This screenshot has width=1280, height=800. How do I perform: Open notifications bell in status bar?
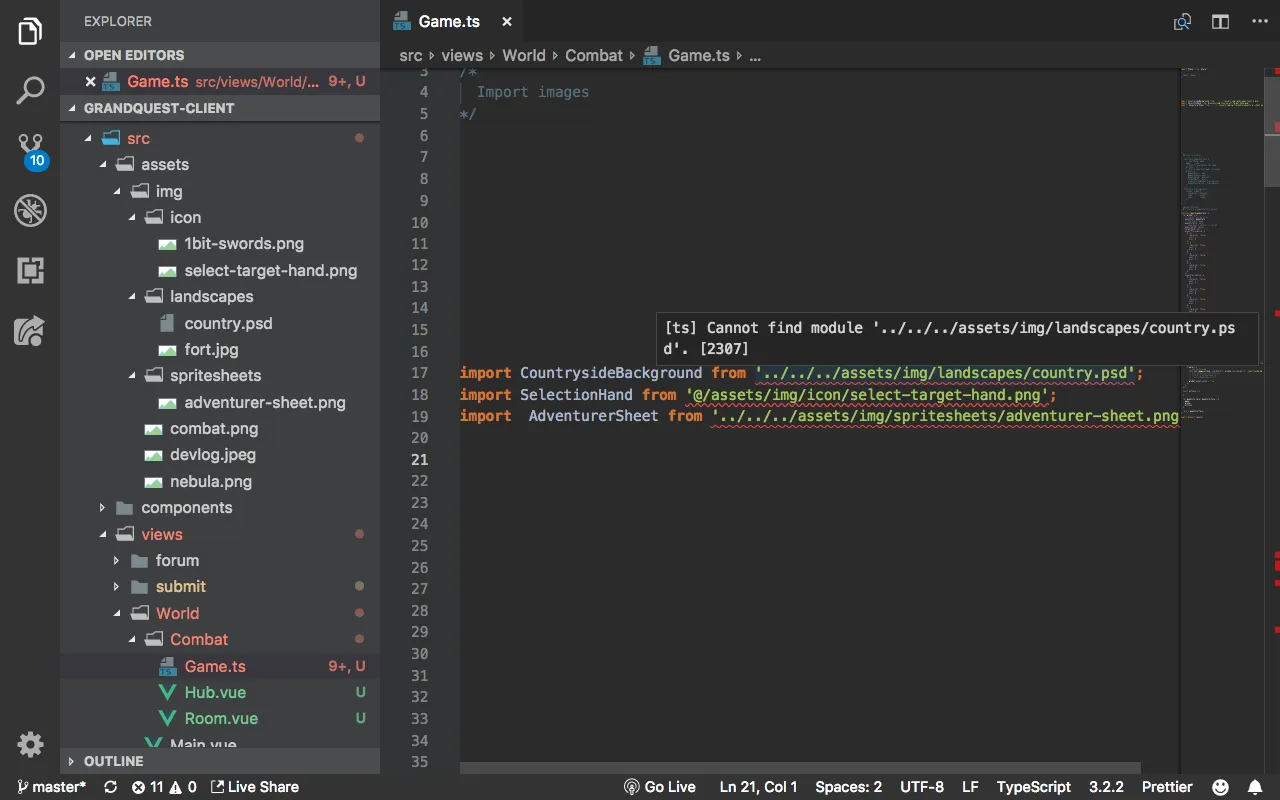click(1255, 787)
